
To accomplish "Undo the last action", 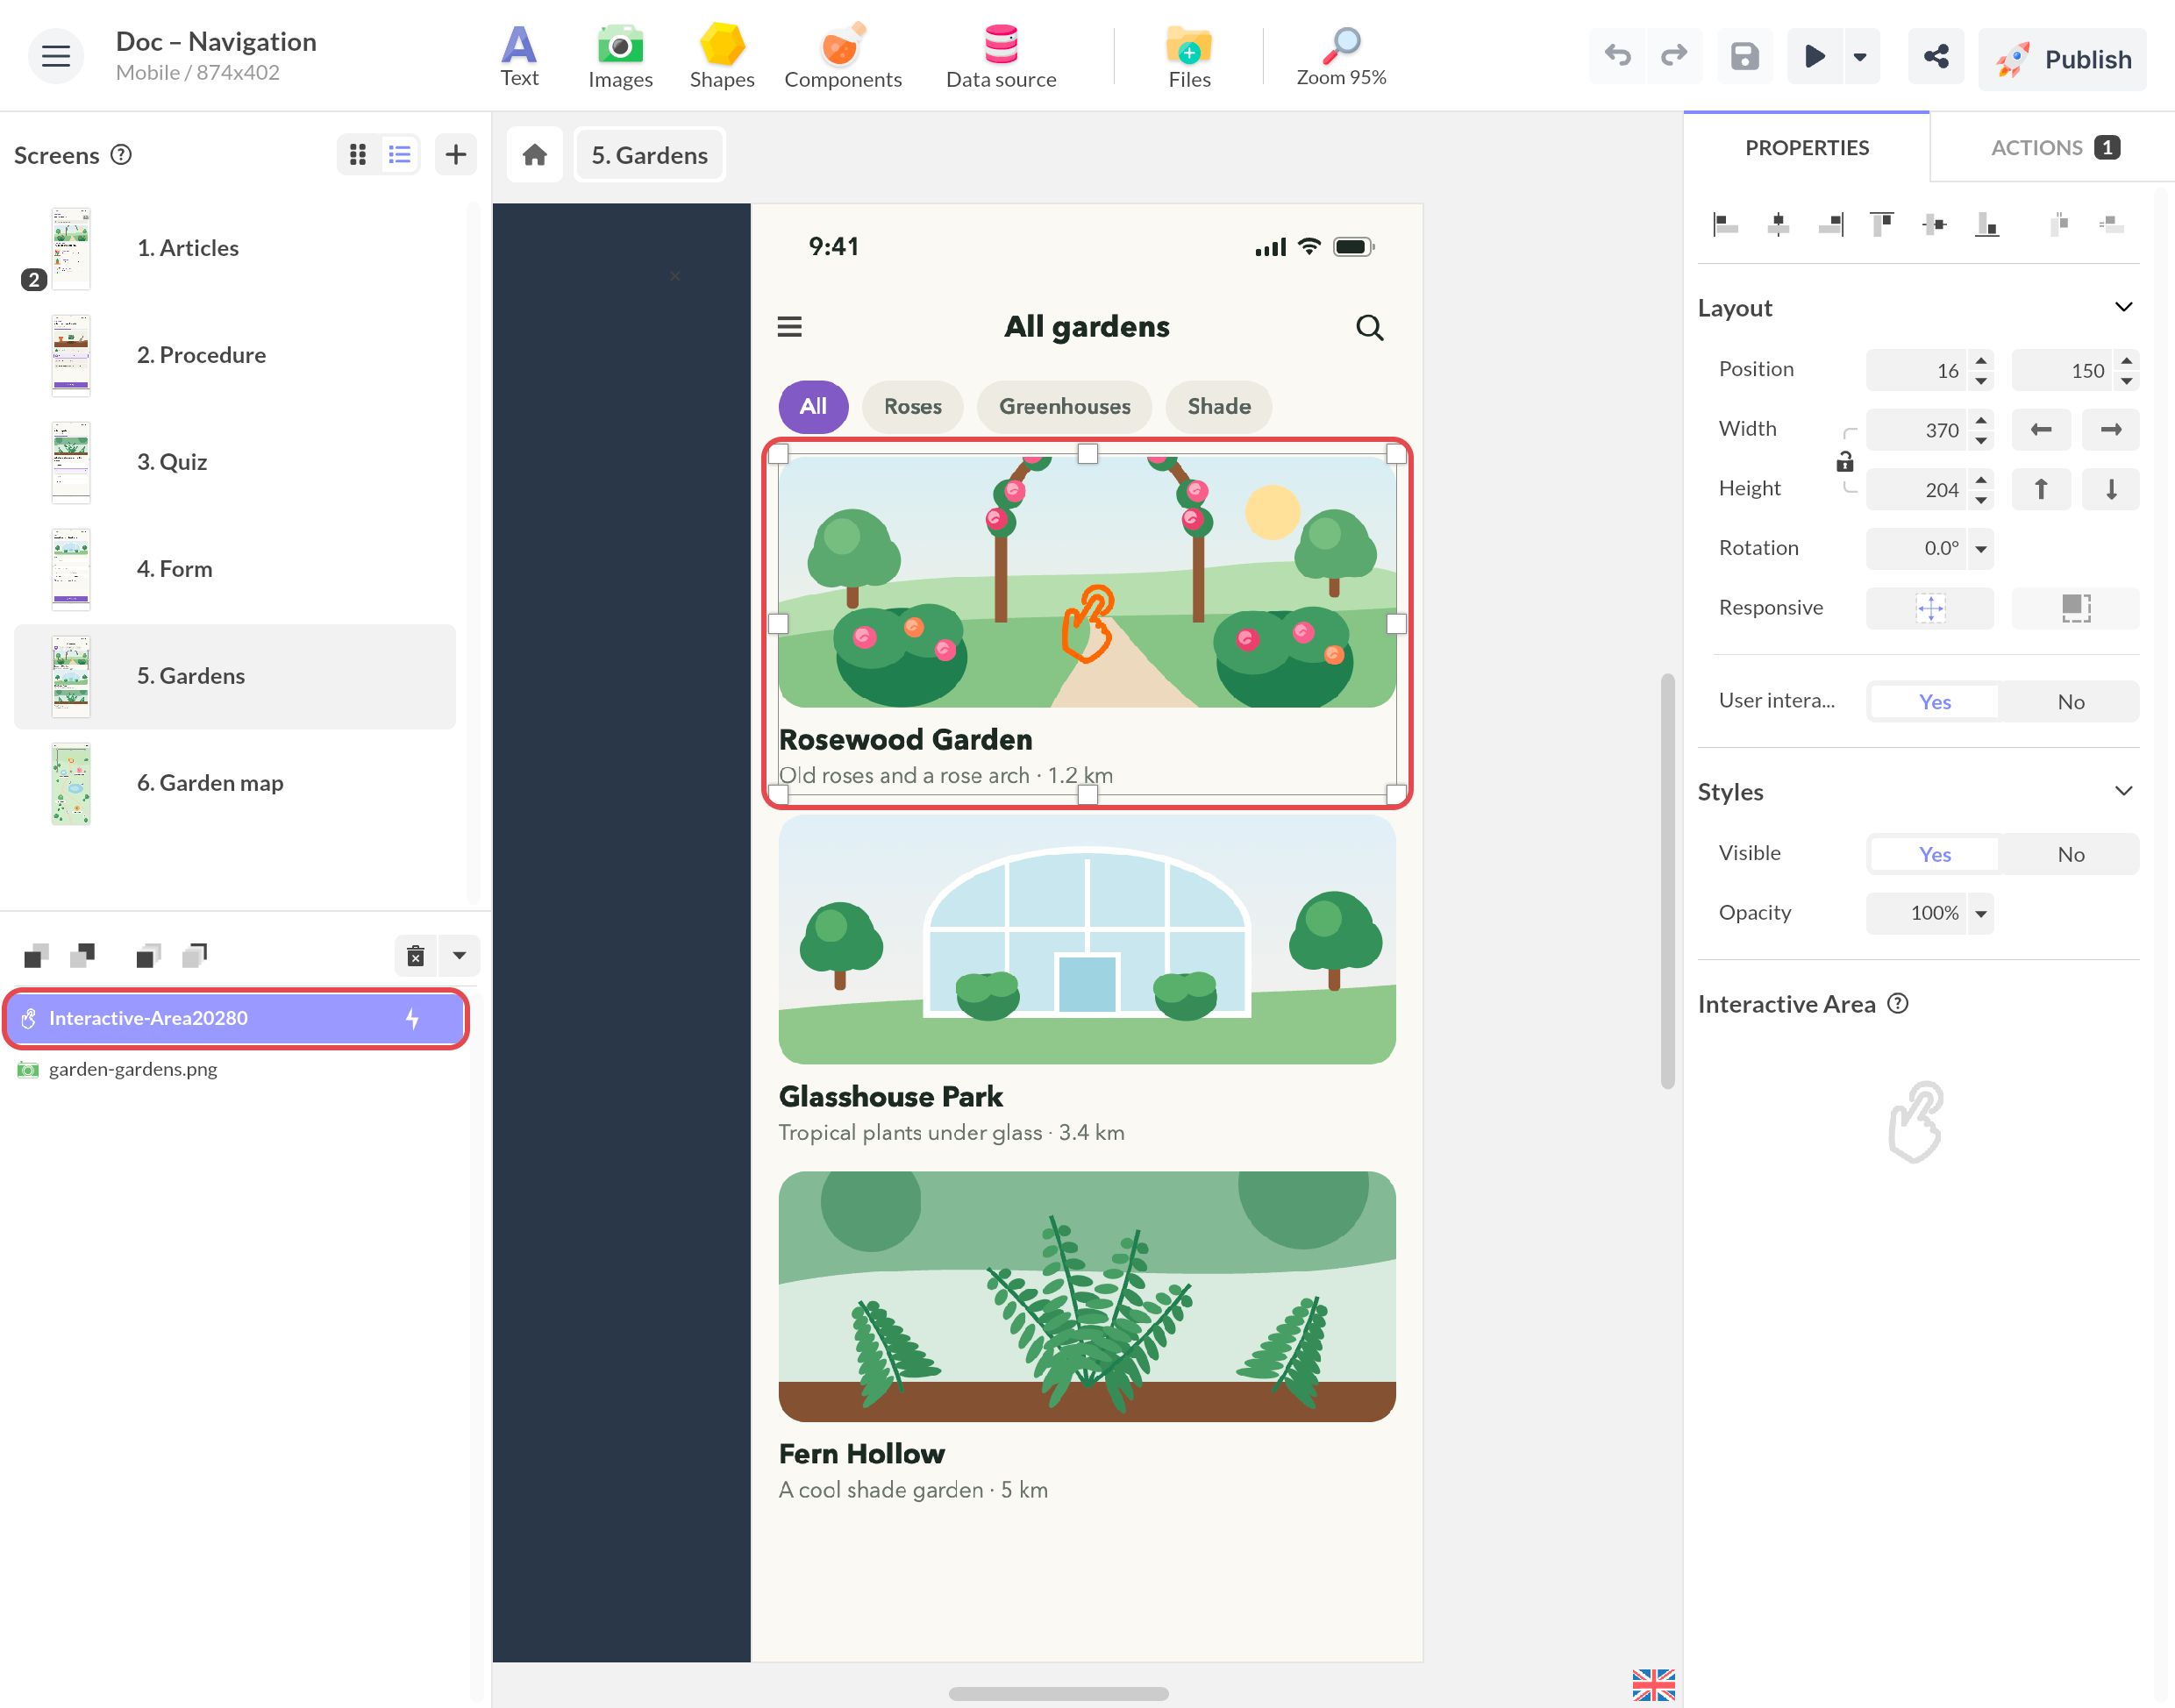I will pos(1617,57).
